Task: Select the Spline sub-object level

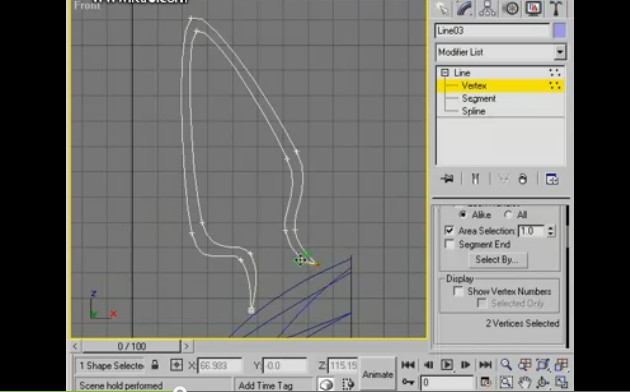Action: point(474,111)
